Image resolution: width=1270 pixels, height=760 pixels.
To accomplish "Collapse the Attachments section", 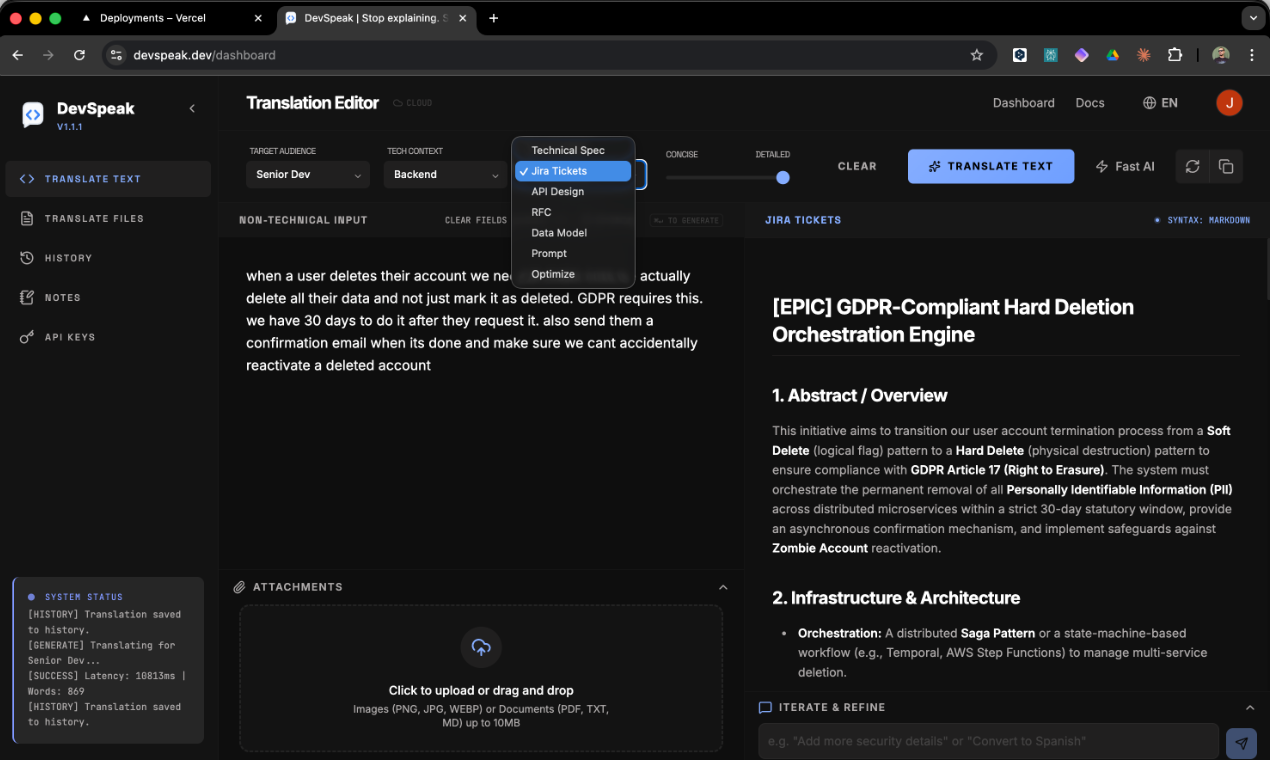I will coord(723,587).
